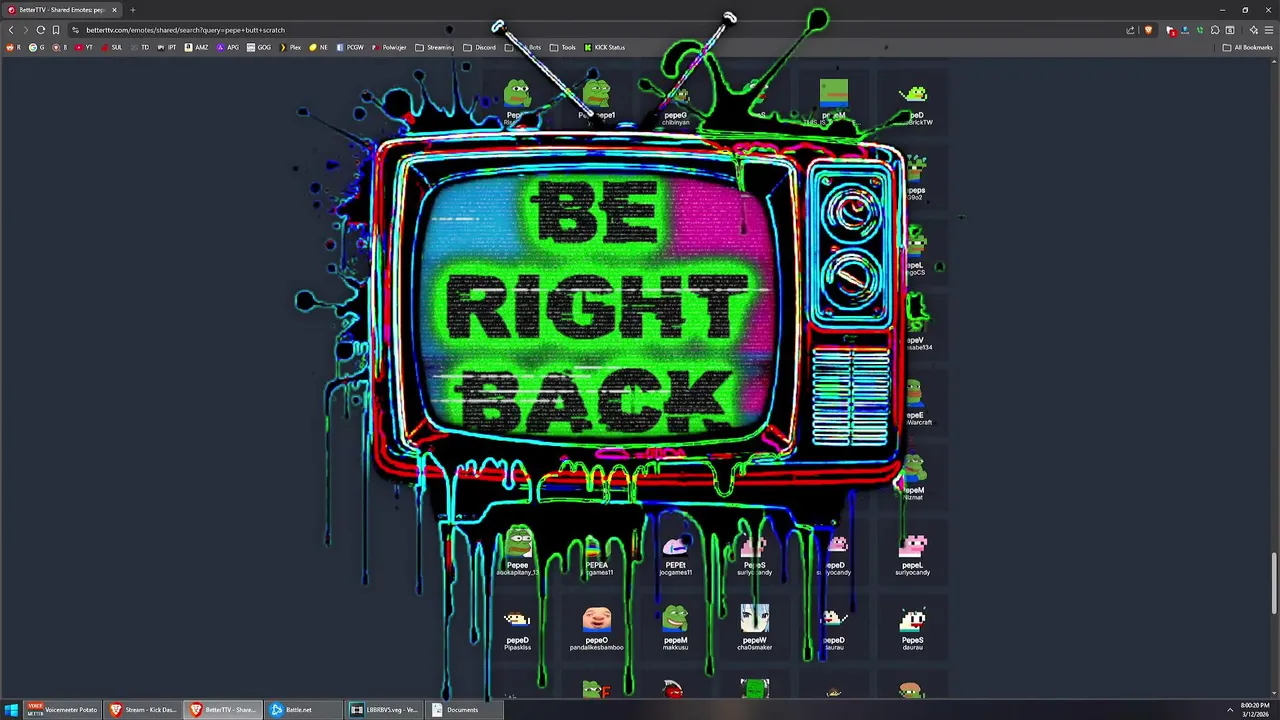Select the pepeW emote by cha0smaker
1280x720 pixels.
(x=755, y=628)
